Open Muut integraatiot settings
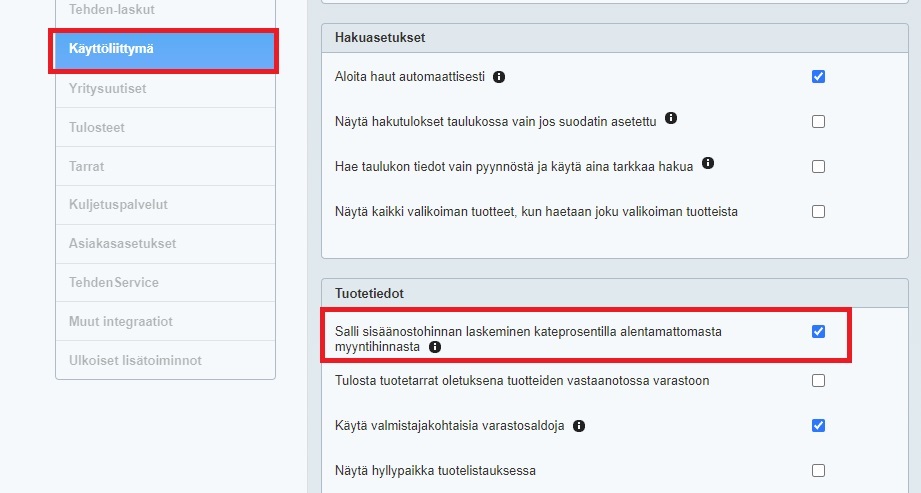Screen dimensions: 921x493 114,321
